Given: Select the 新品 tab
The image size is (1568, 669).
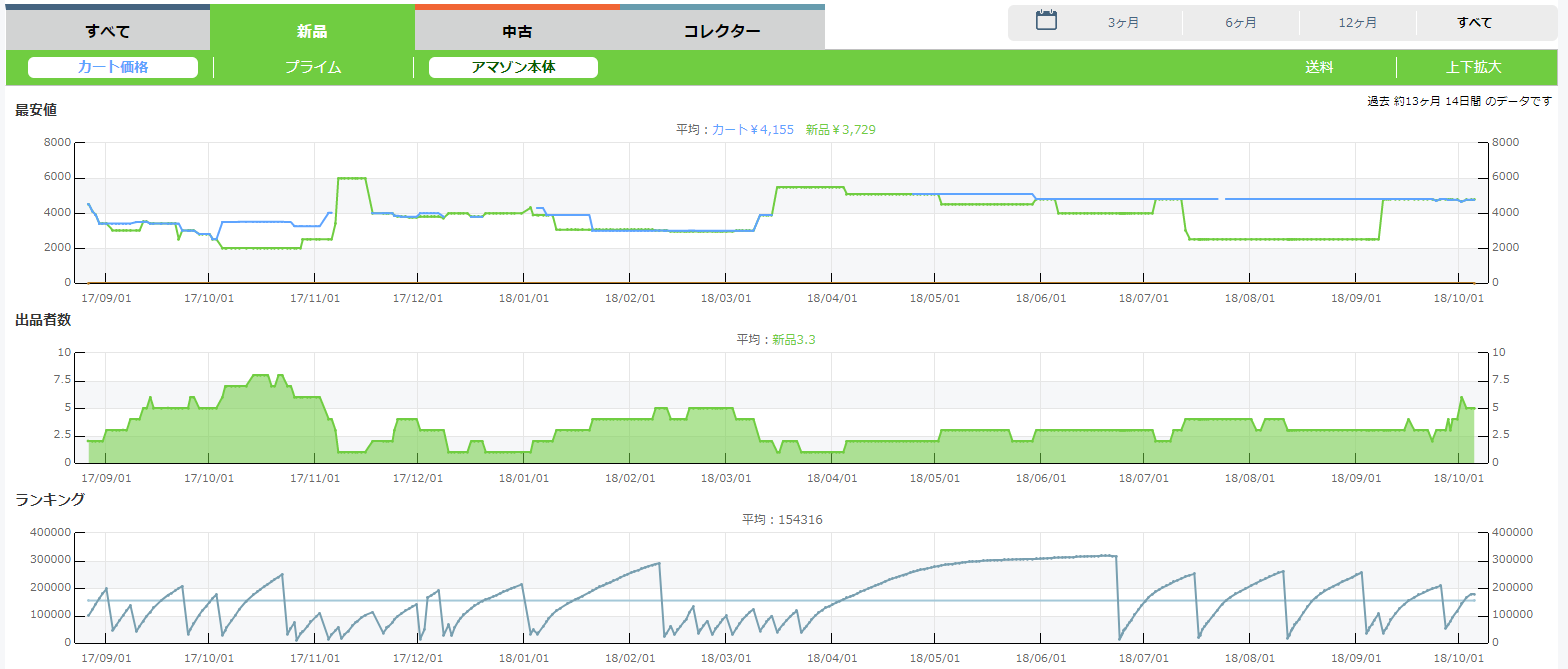Looking at the screenshot, I should pyautogui.click(x=312, y=30).
